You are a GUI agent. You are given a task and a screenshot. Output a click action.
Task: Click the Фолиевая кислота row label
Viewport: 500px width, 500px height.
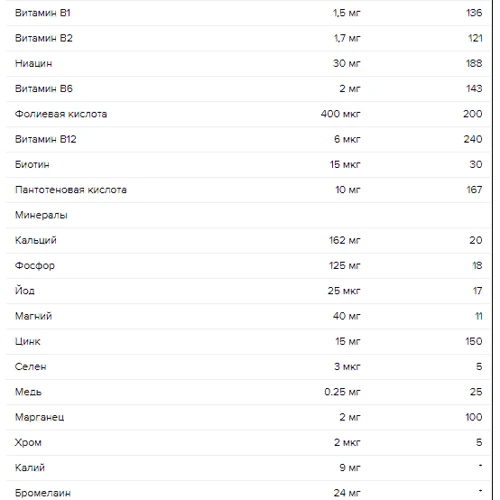[61, 114]
